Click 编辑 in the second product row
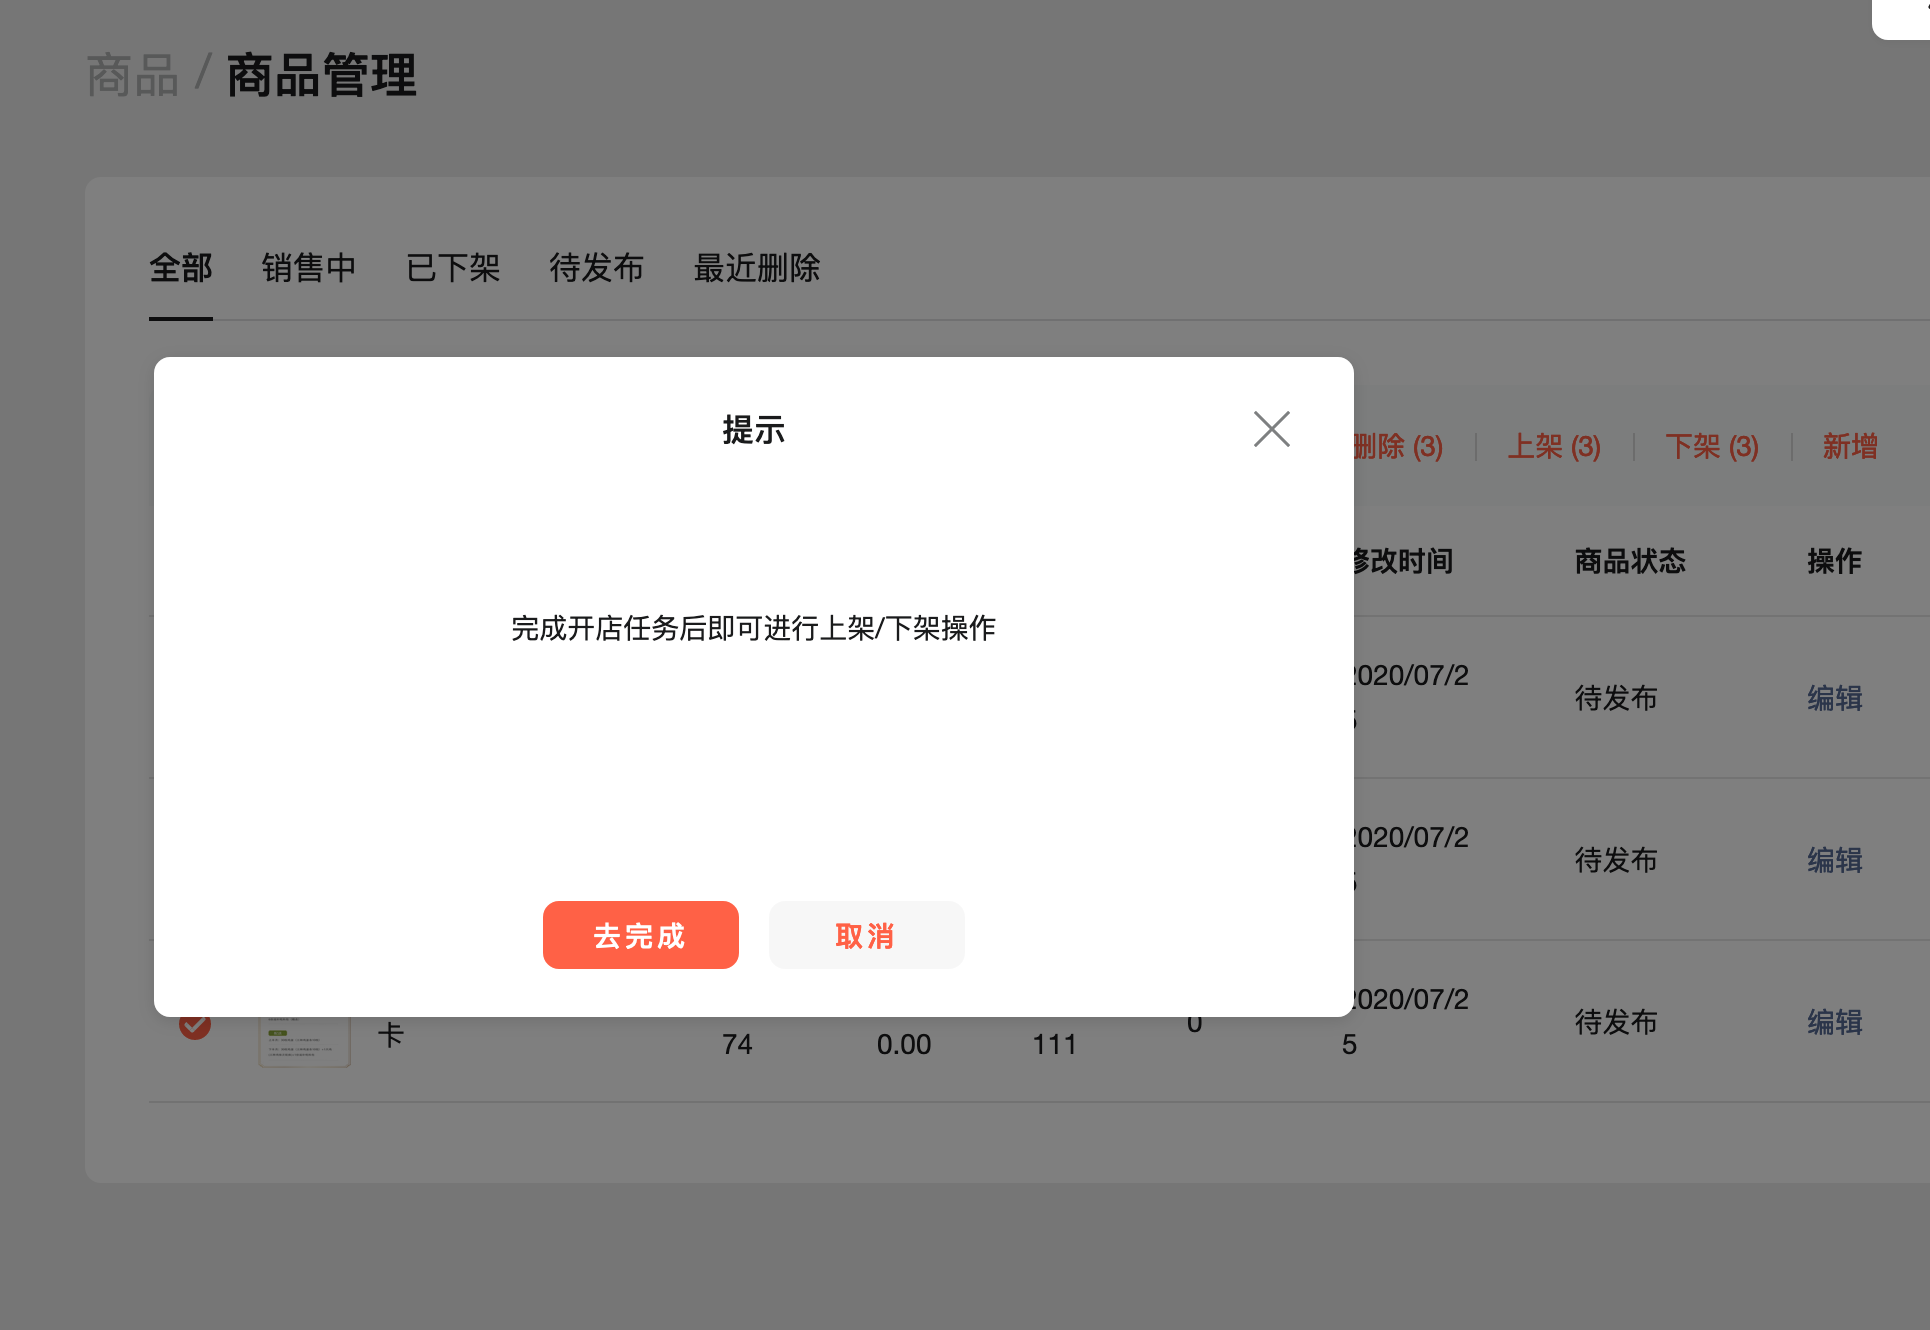The height and width of the screenshot is (1330, 1930). coord(1835,860)
